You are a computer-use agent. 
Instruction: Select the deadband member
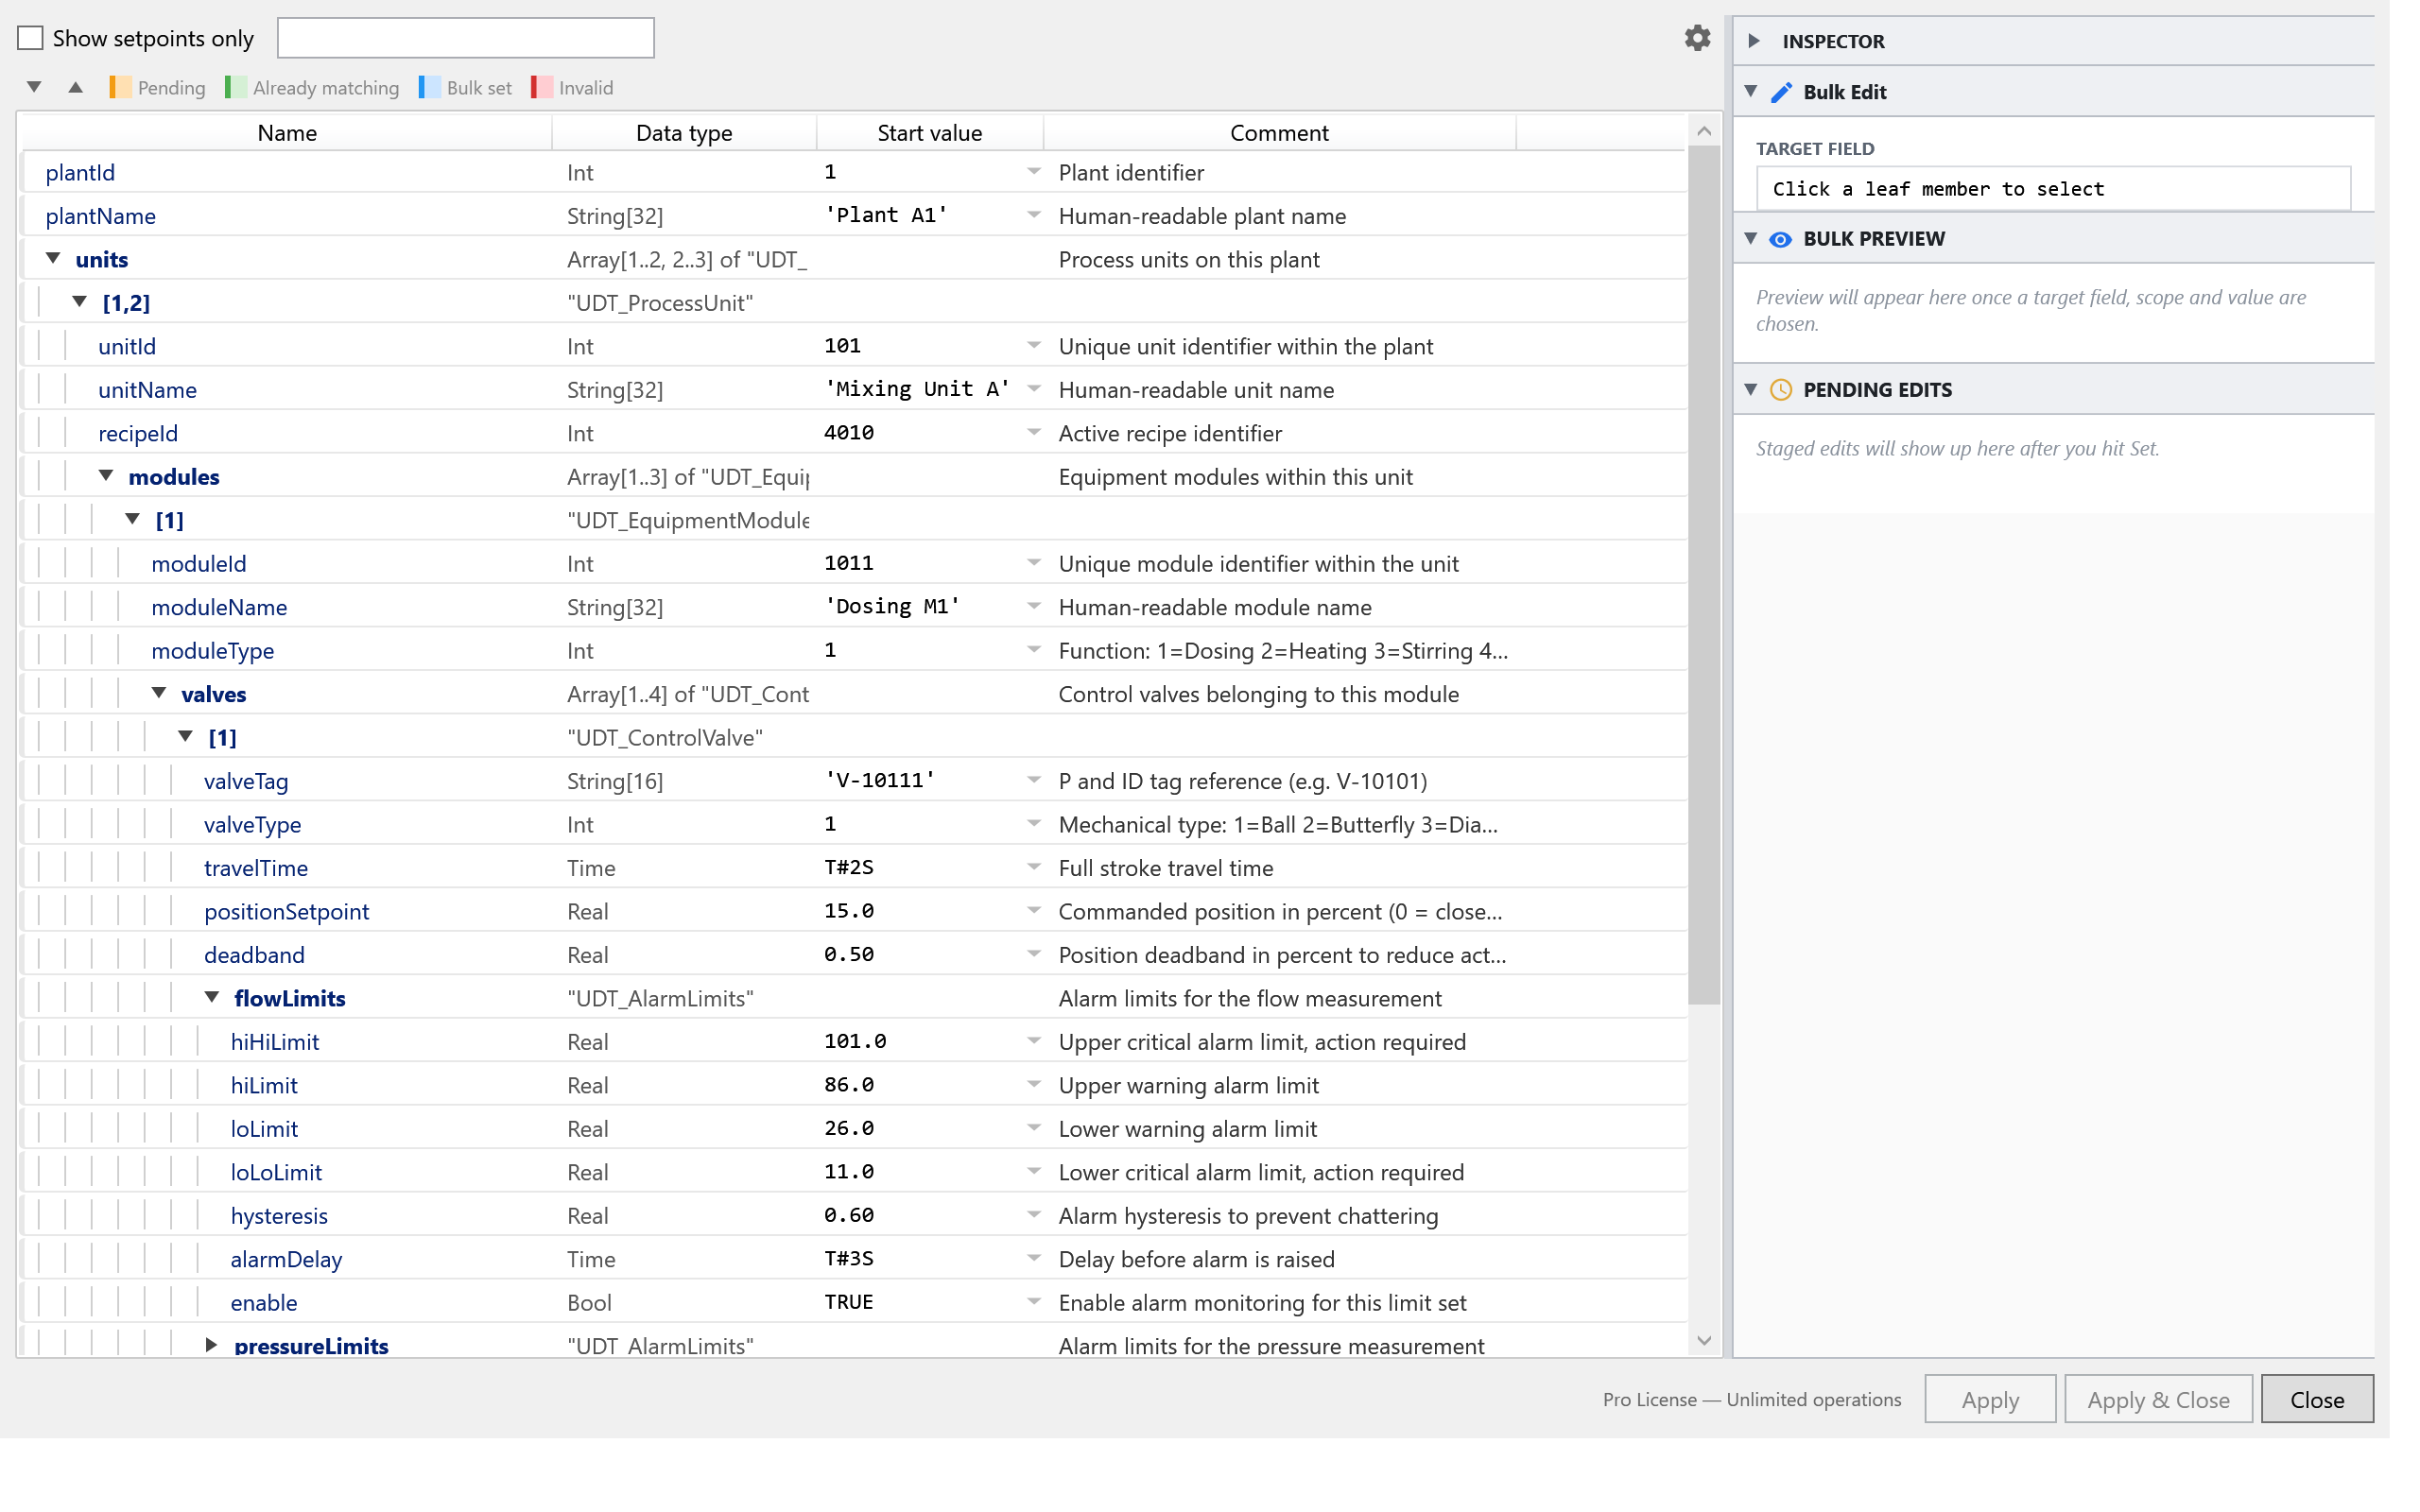[254, 955]
